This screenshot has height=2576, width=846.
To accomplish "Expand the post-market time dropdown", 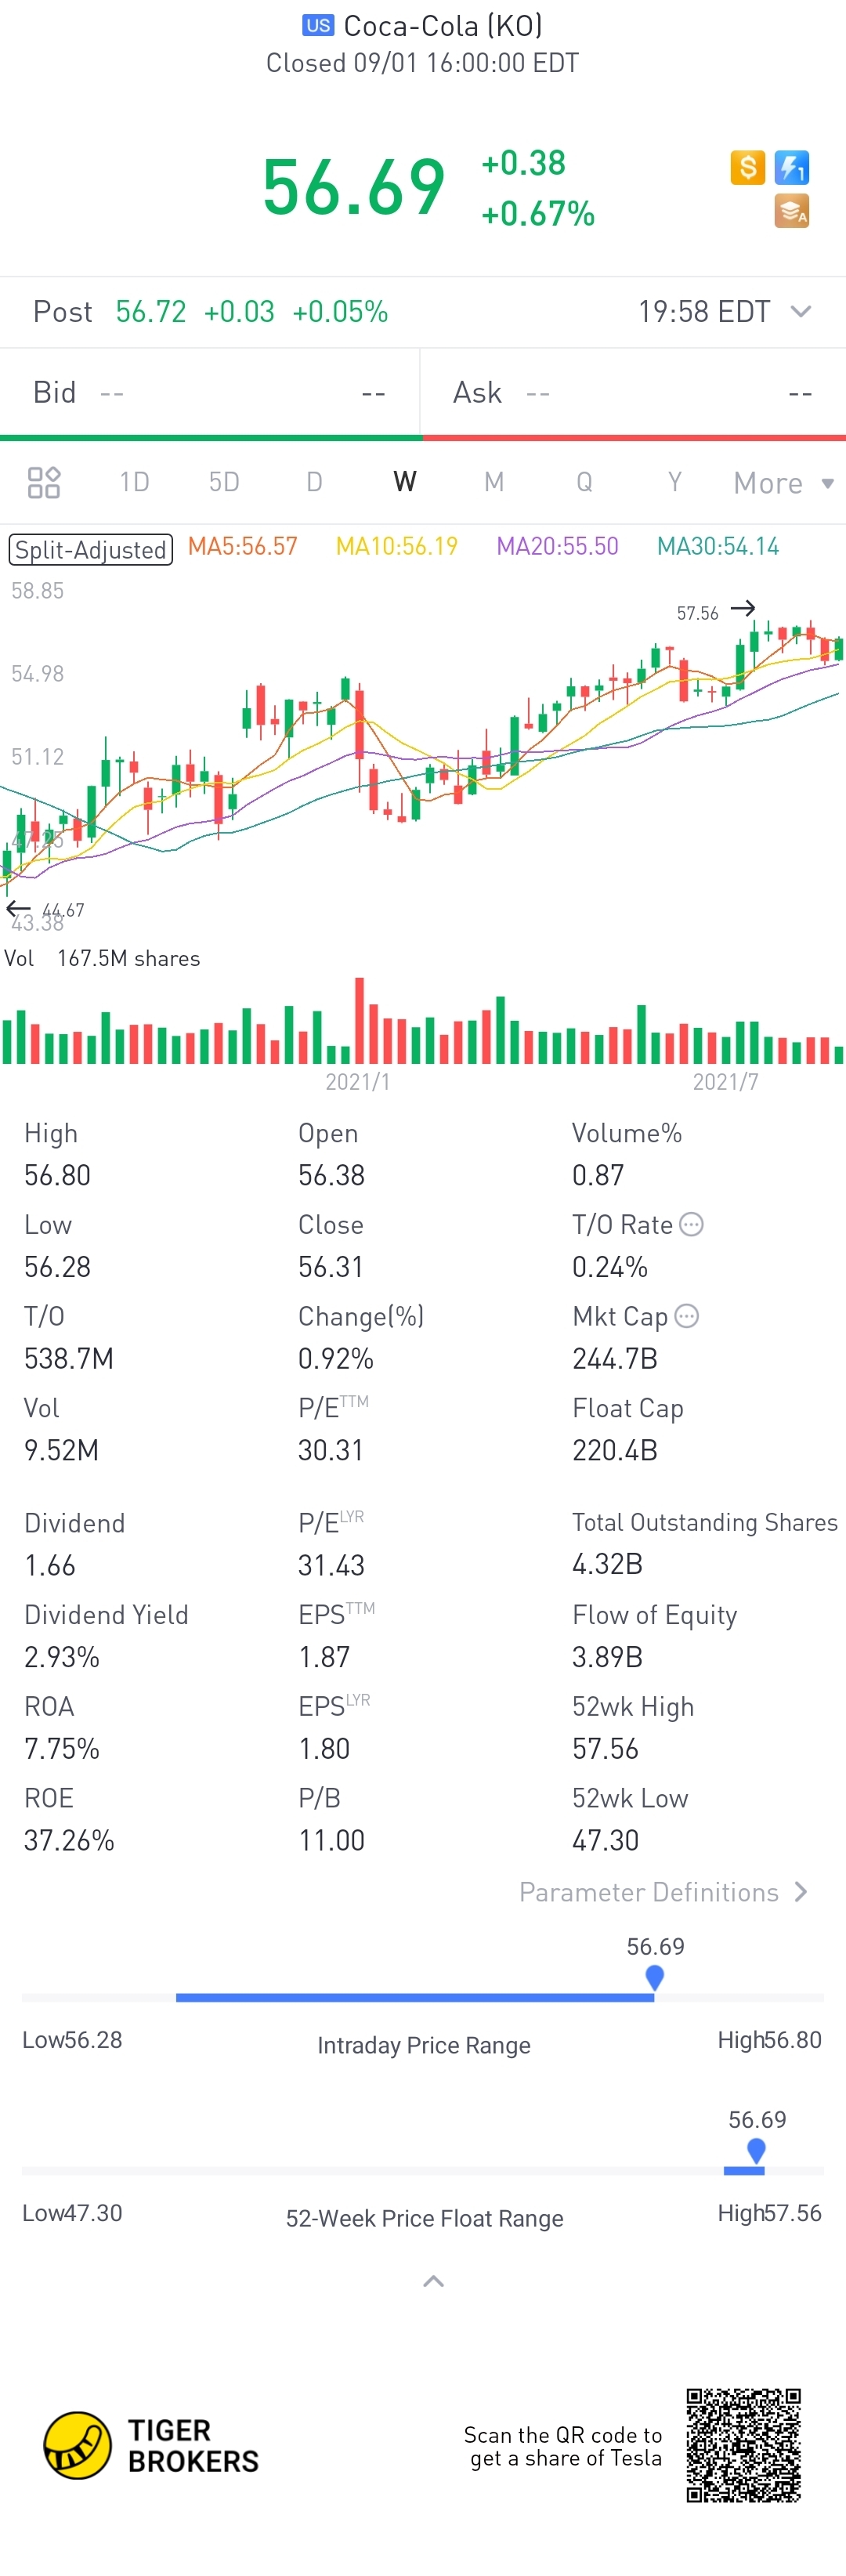I will click(801, 311).
